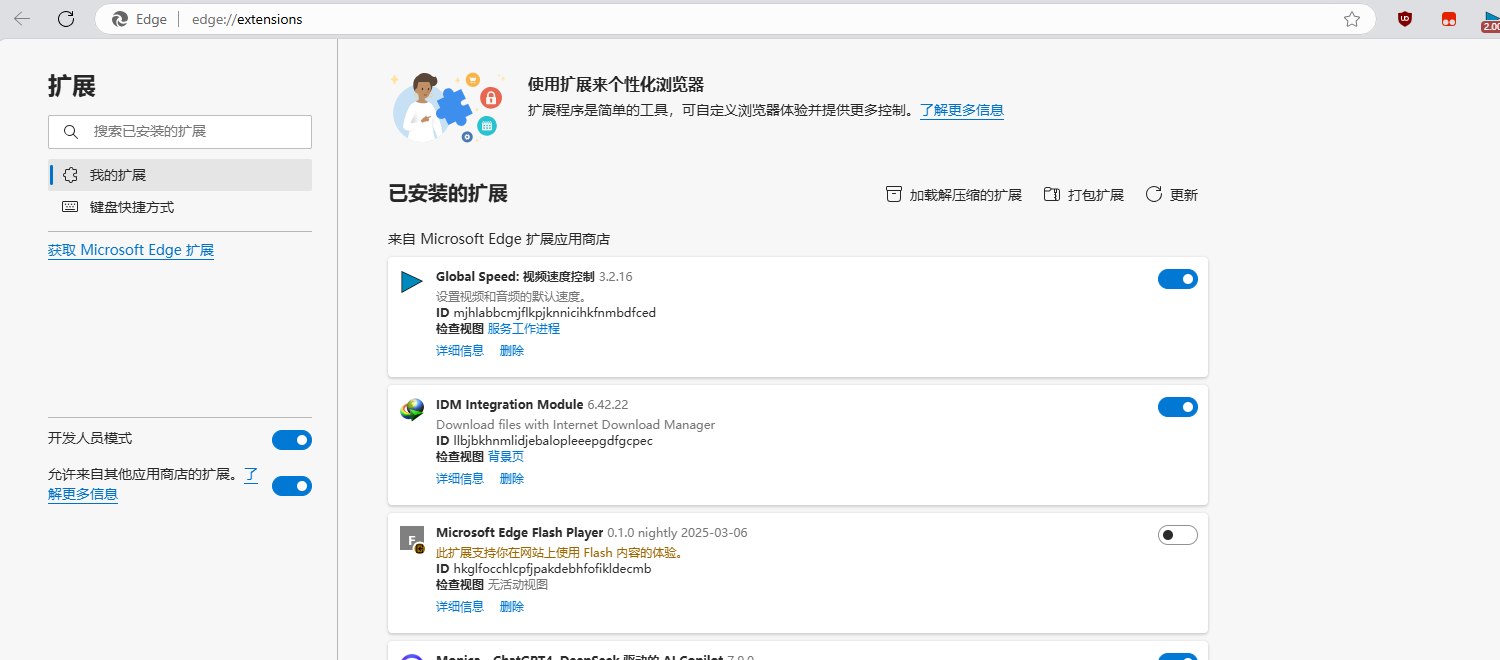
Task: Turn off the IDM Integration Module toggle
Action: tap(1178, 407)
